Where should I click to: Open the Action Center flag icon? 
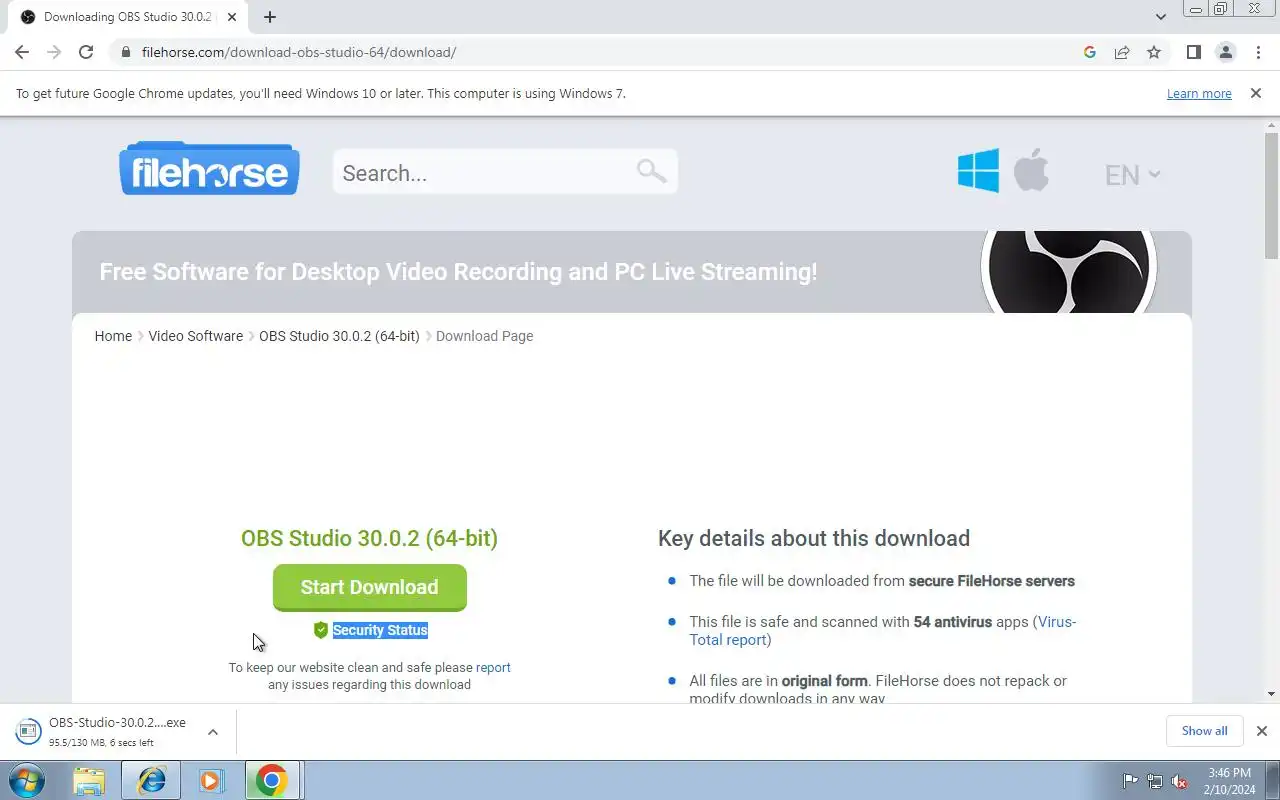(x=1131, y=781)
